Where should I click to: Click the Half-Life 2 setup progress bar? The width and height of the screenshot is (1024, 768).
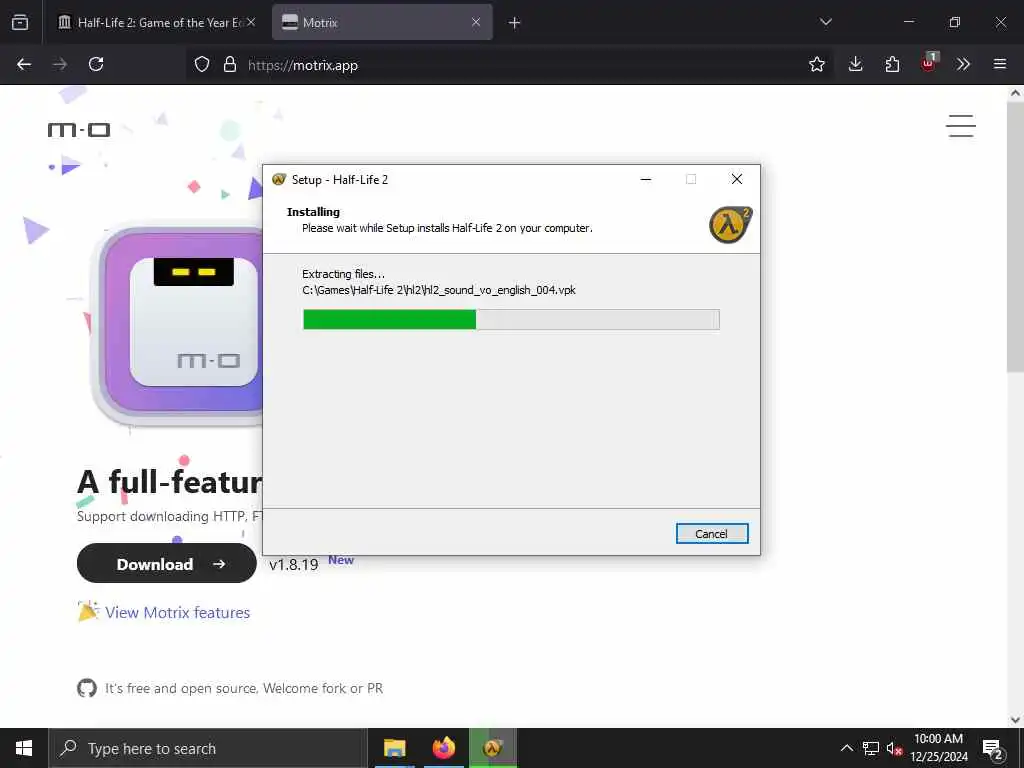511,319
